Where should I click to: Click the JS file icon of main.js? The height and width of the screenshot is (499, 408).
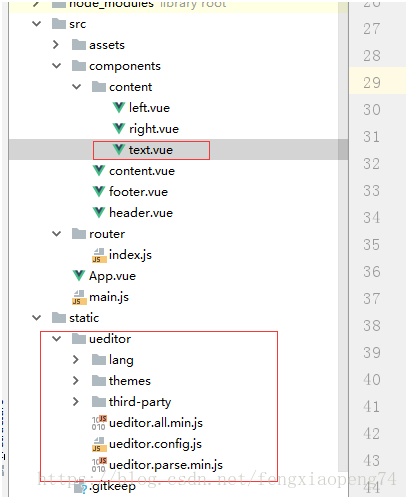[x=79, y=297]
